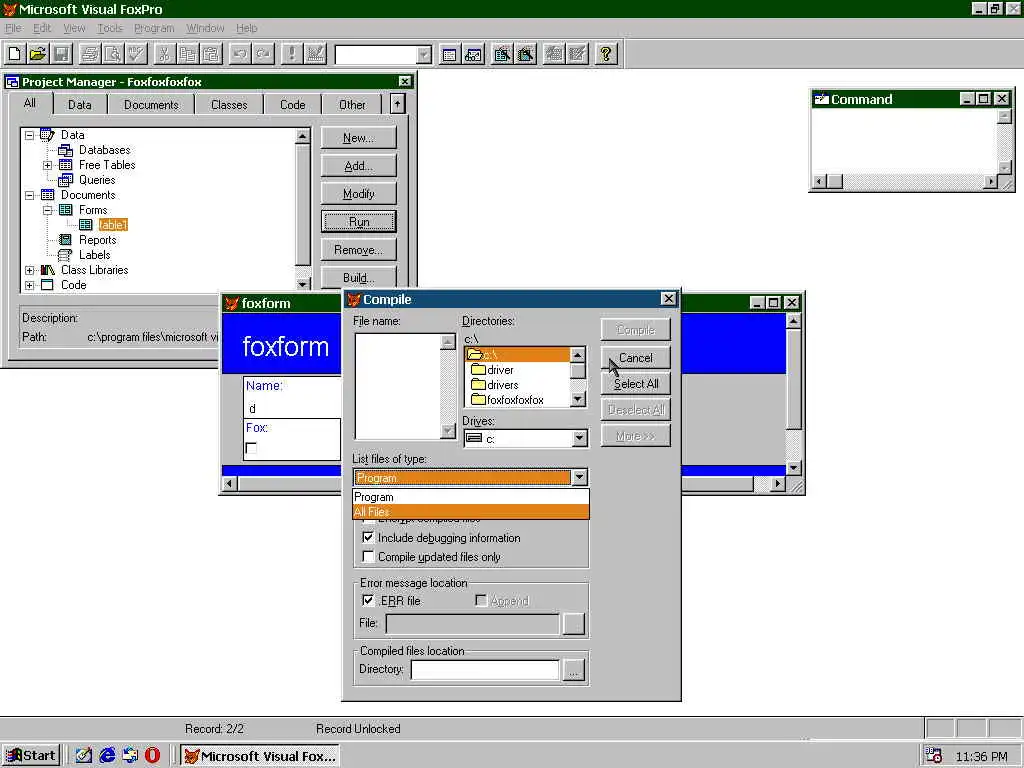Image resolution: width=1024 pixels, height=768 pixels.
Task: Choose Program in file type list
Action: [471, 497]
